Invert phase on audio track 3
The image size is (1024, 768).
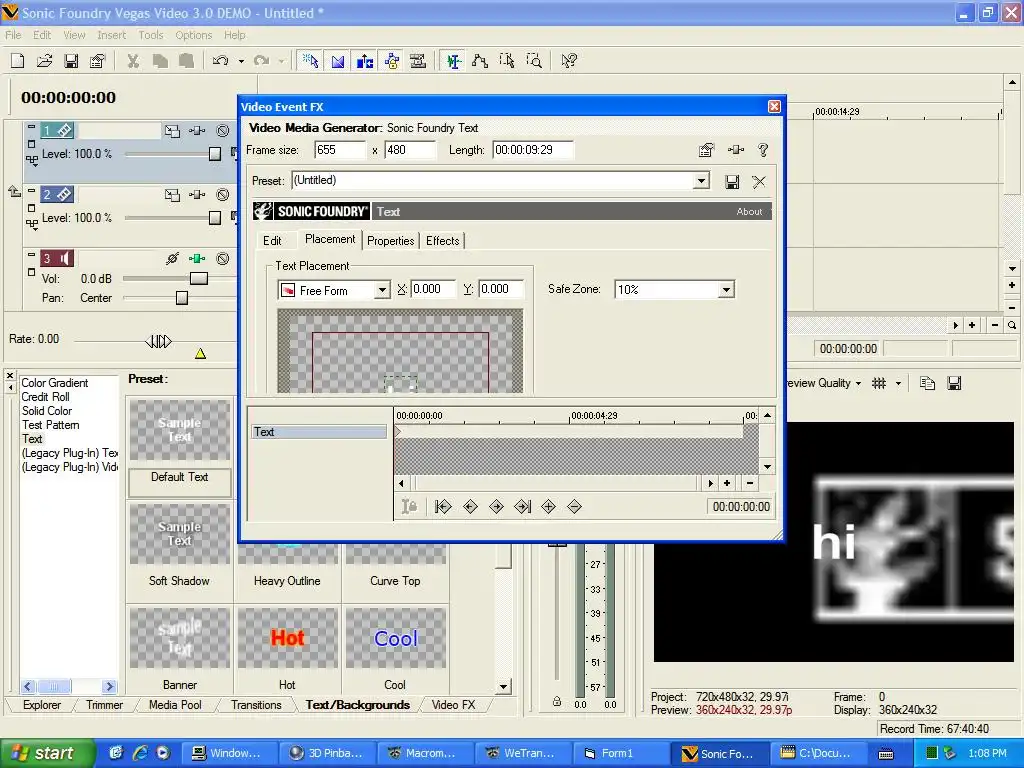172,259
